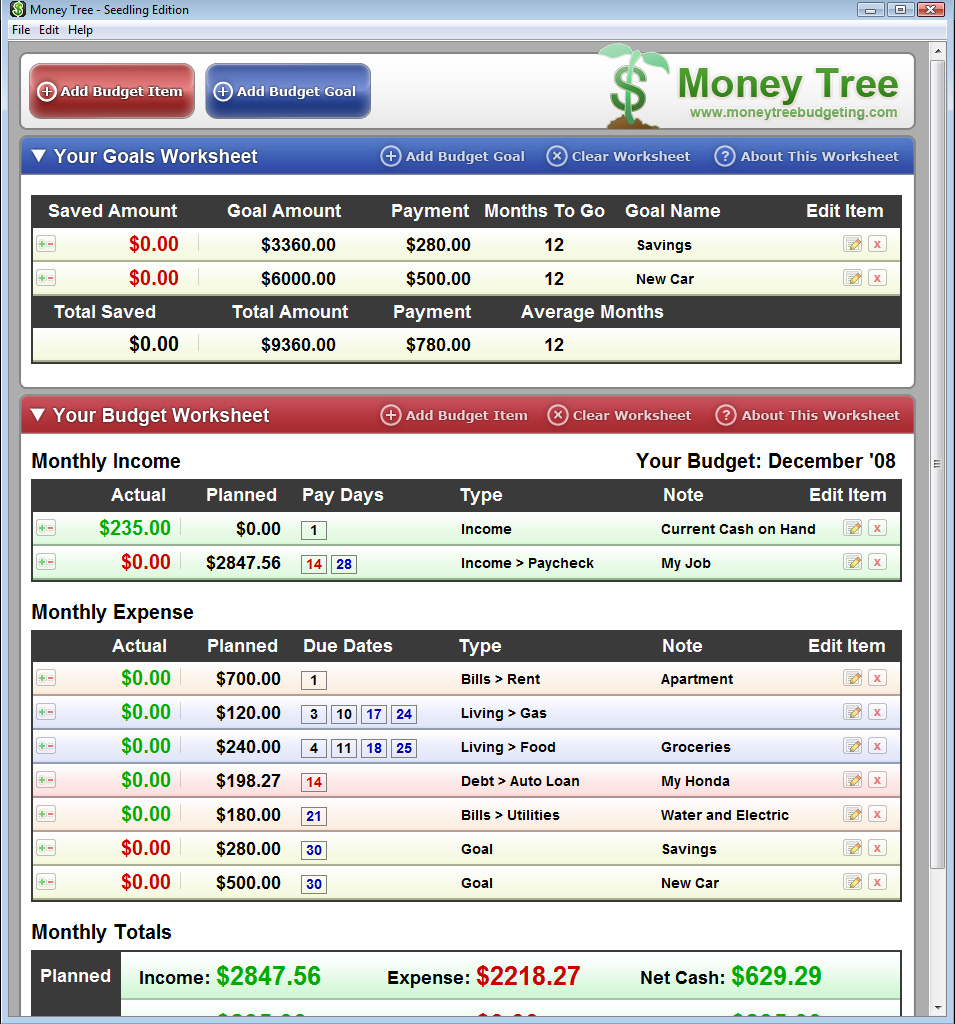Viewport: 955px width, 1024px height.
Task: Adjust saved amount for New Car goal
Action: [46, 278]
